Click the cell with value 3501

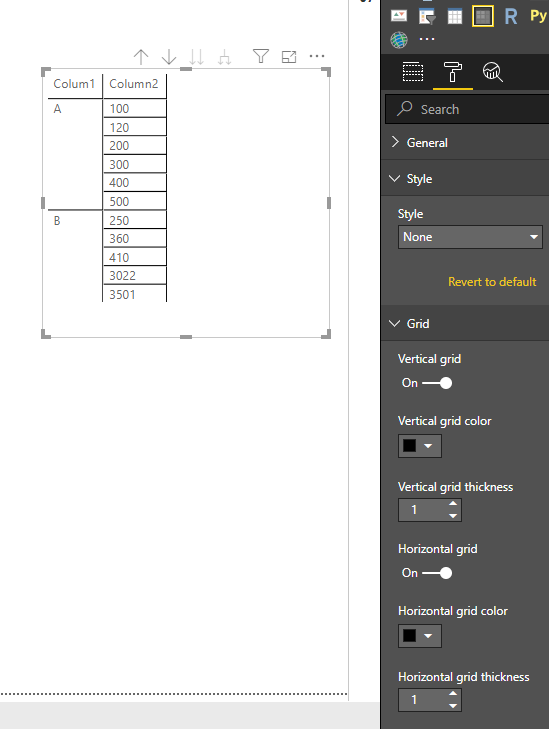pyautogui.click(x=134, y=294)
